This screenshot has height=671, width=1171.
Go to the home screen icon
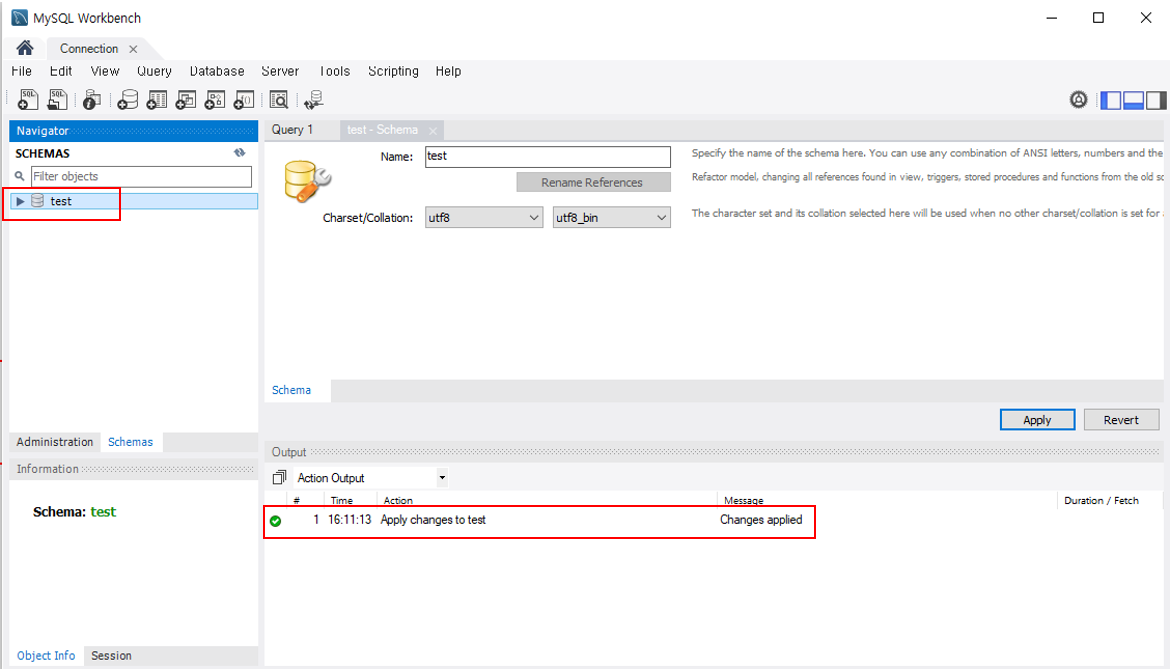click(x=25, y=48)
